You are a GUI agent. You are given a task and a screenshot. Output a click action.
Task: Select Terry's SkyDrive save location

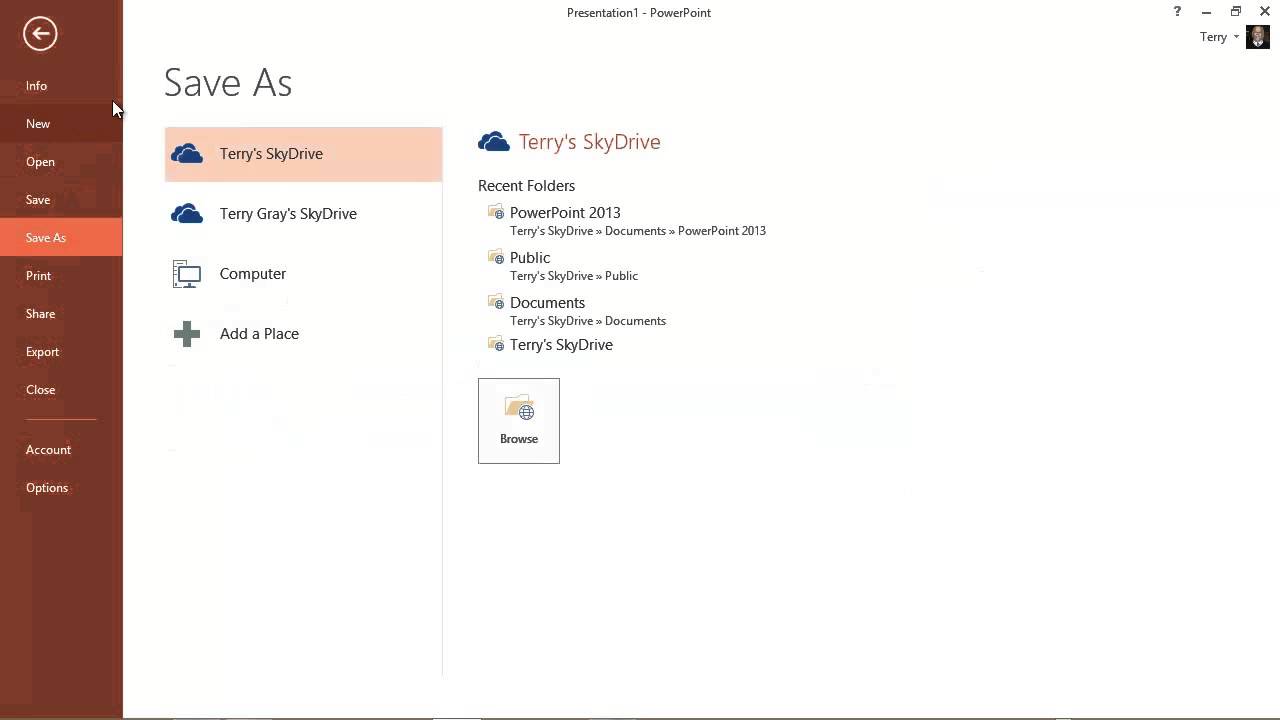(303, 154)
